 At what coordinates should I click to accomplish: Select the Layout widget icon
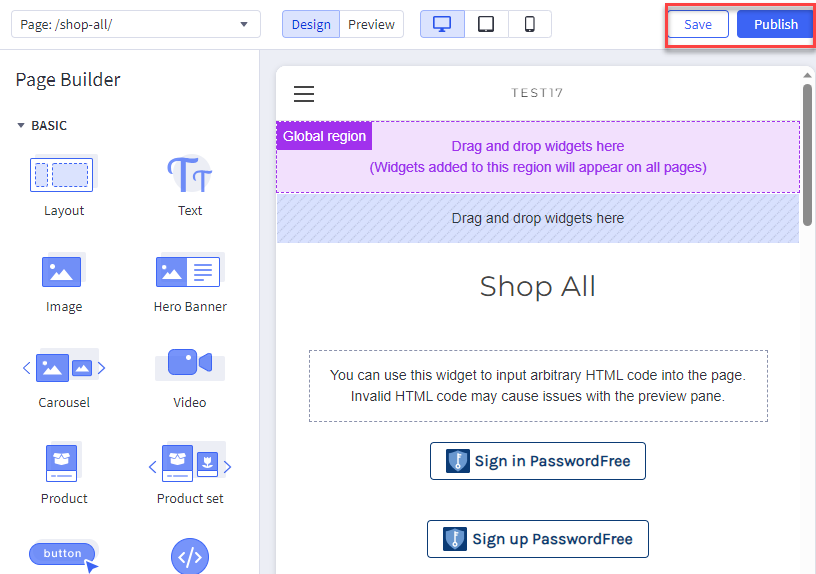point(62,175)
